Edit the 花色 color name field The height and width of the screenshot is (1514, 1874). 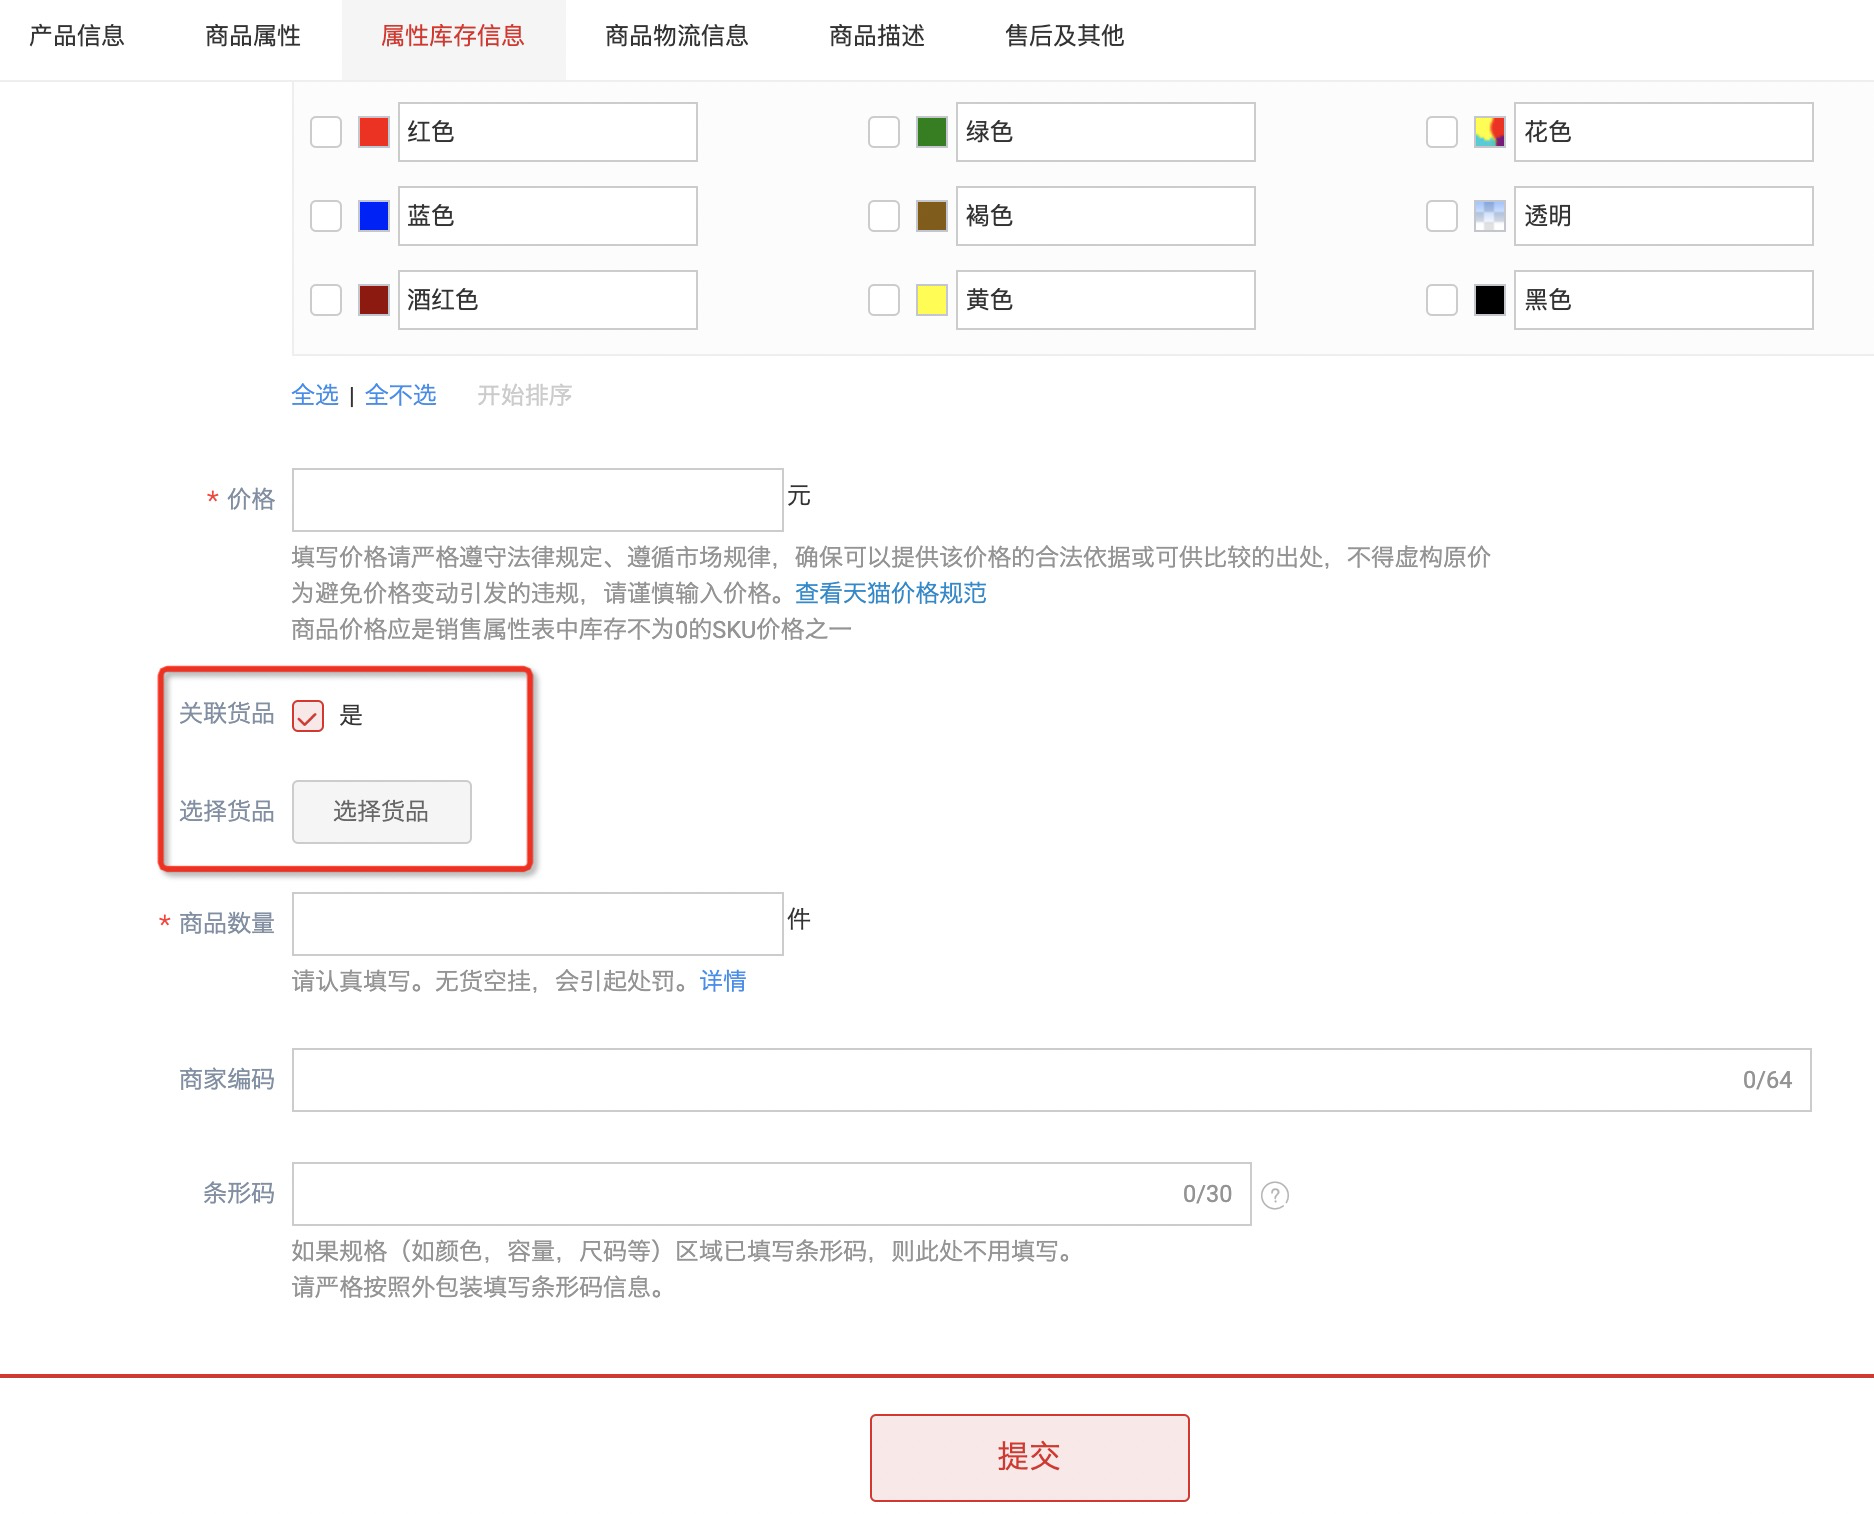coord(1664,132)
